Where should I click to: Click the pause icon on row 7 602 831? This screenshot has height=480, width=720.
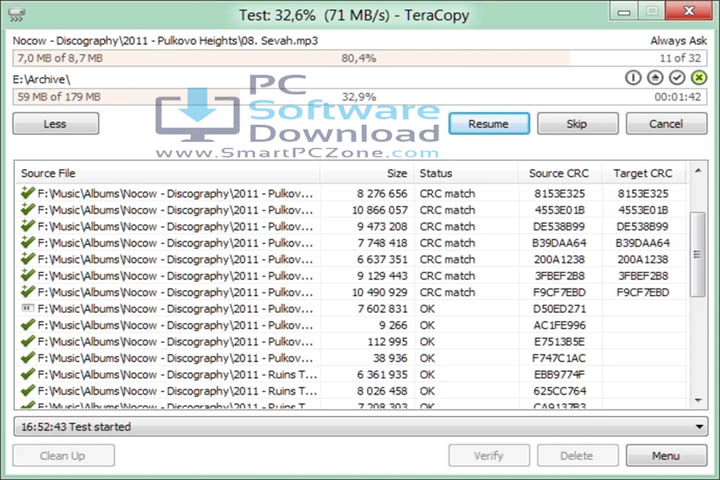pyautogui.click(x=28, y=308)
